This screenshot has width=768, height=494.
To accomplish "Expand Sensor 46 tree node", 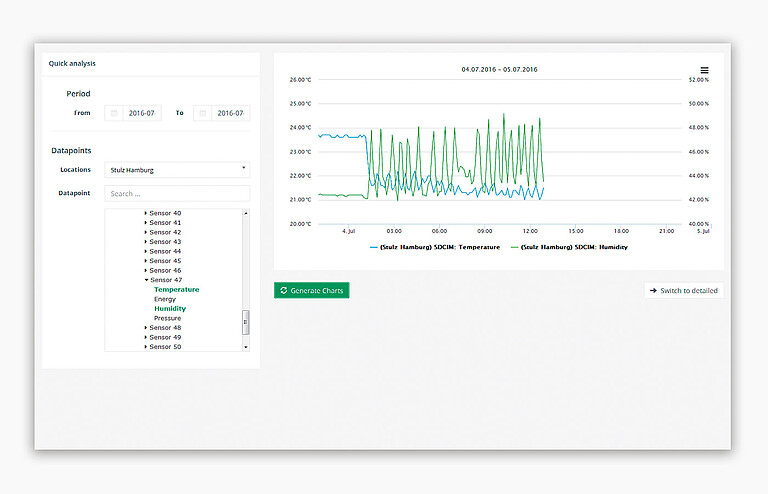I will click(145, 270).
